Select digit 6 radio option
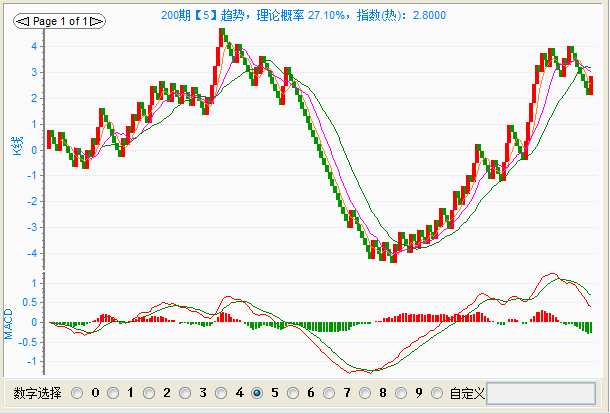 pos(293,394)
